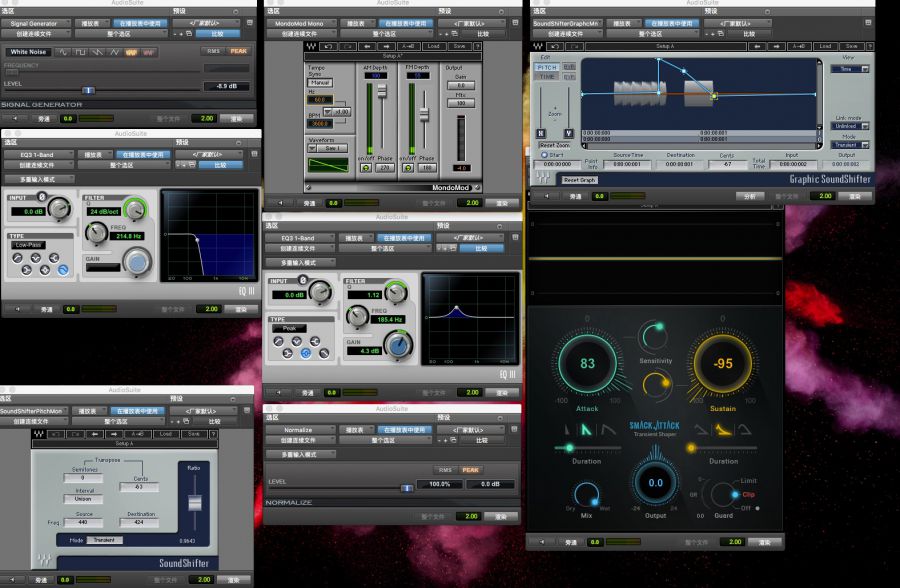The width and height of the screenshot is (900, 588).
Task: Open Link mode Unlinked dropdown
Action: pyautogui.click(x=850, y=126)
